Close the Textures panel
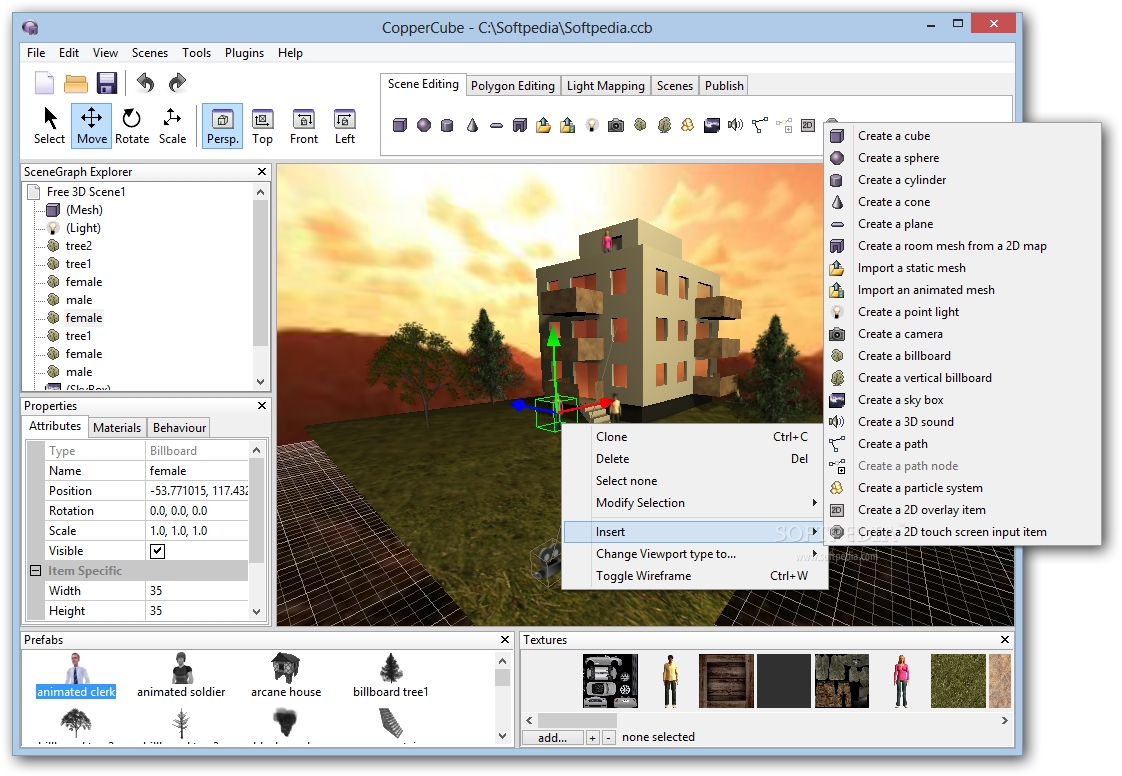The height and width of the screenshot is (776, 1122). click(1005, 639)
